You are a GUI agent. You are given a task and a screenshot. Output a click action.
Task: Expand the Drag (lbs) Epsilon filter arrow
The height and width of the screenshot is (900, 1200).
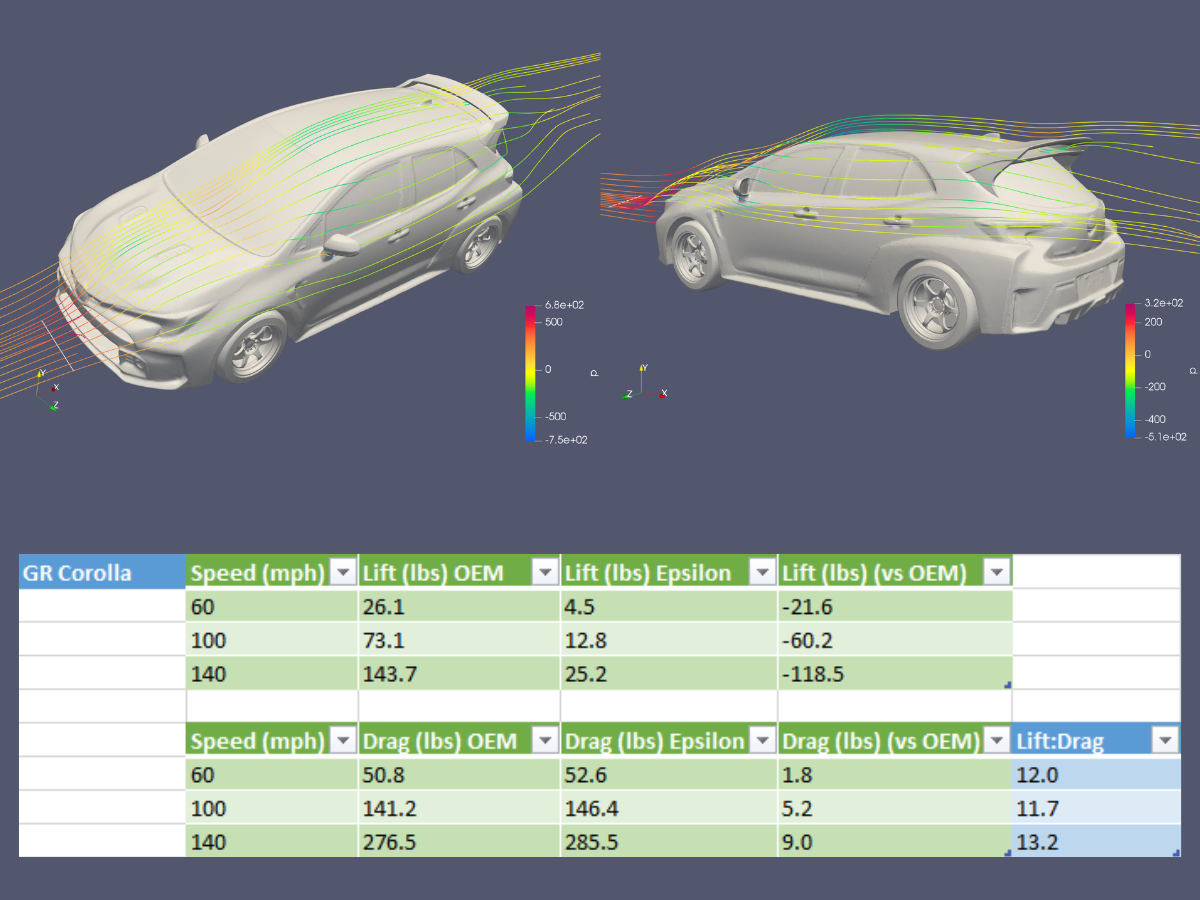pyautogui.click(x=763, y=740)
